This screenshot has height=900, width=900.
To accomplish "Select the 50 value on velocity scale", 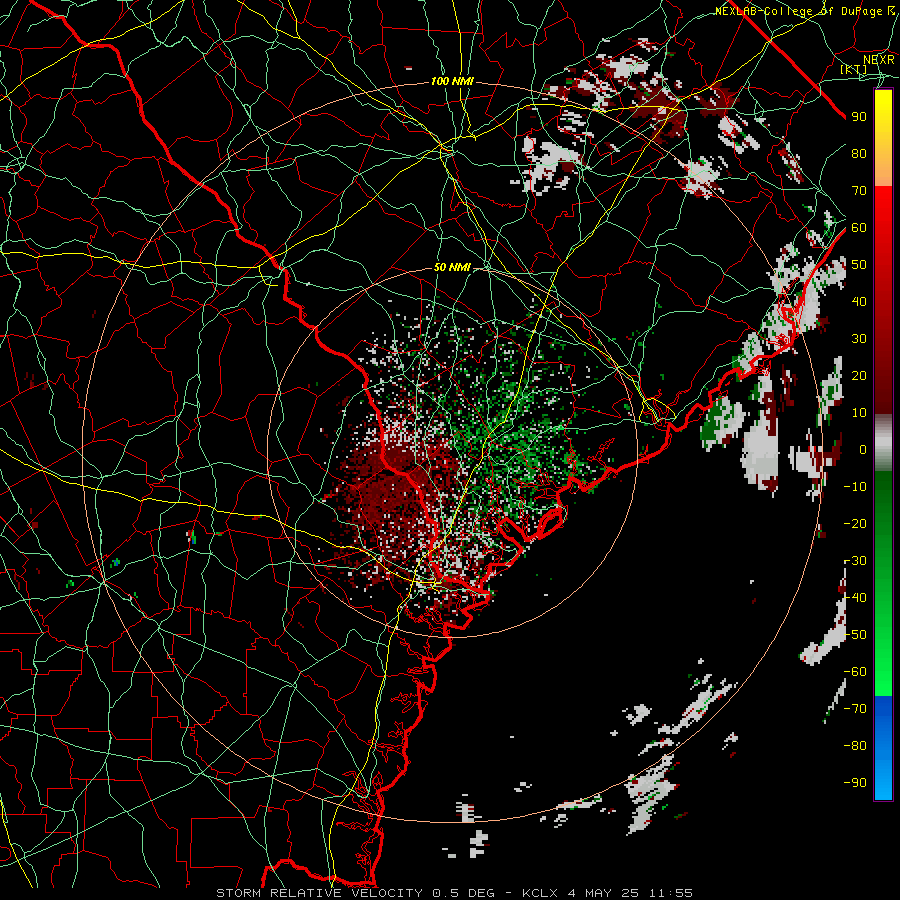I will click(x=859, y=265).
